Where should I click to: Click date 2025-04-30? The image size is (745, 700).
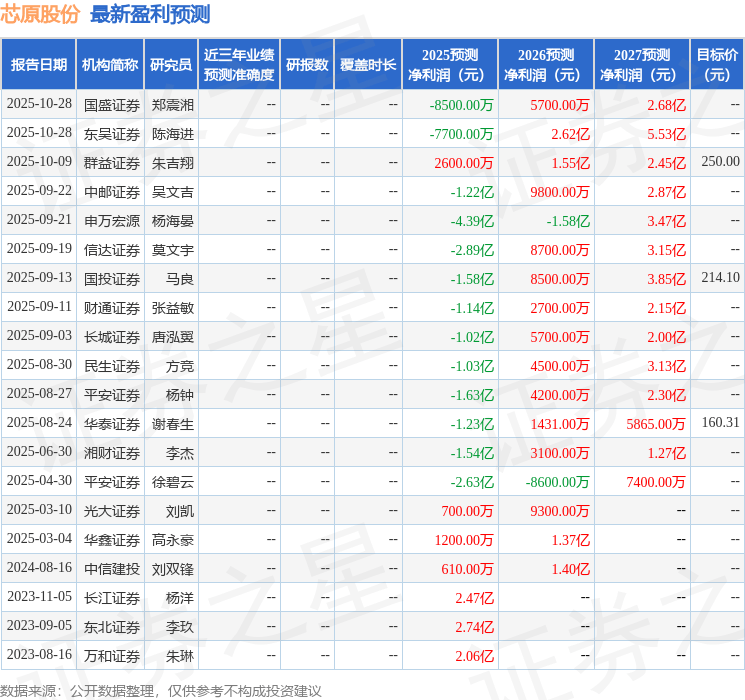pyautogui.click(x=39, y=480)
